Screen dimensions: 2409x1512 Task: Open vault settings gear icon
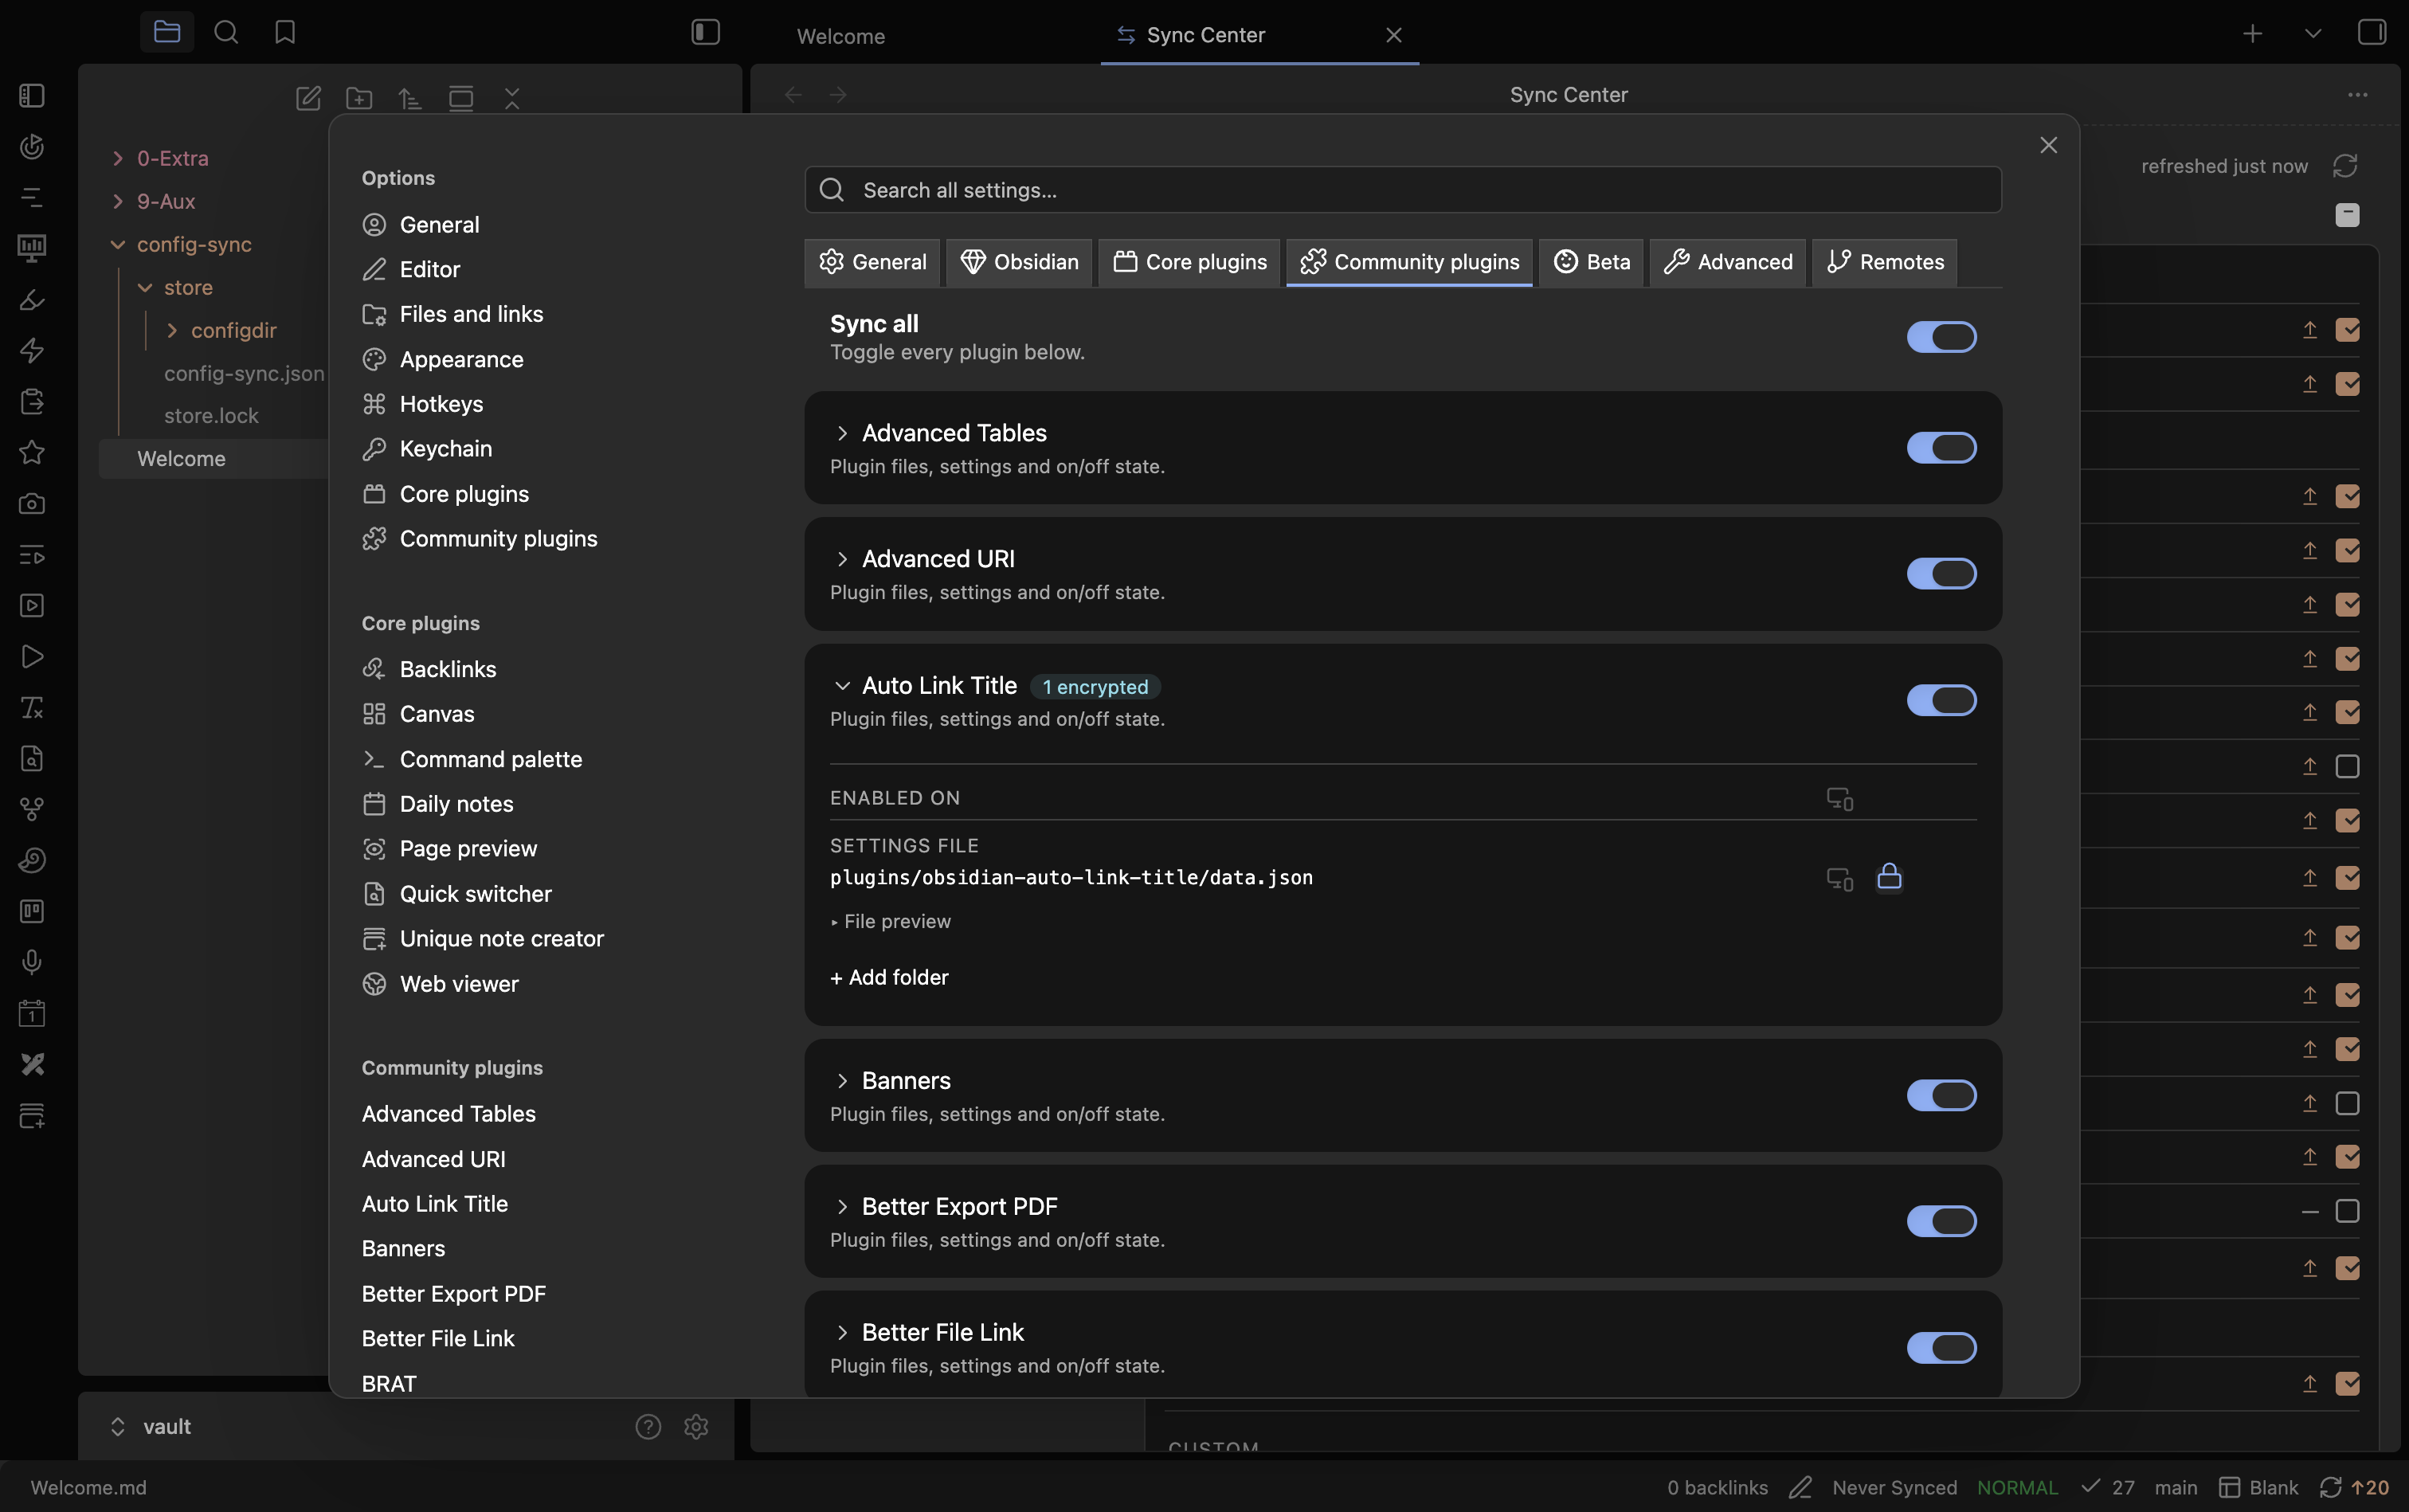(696, 1426)
